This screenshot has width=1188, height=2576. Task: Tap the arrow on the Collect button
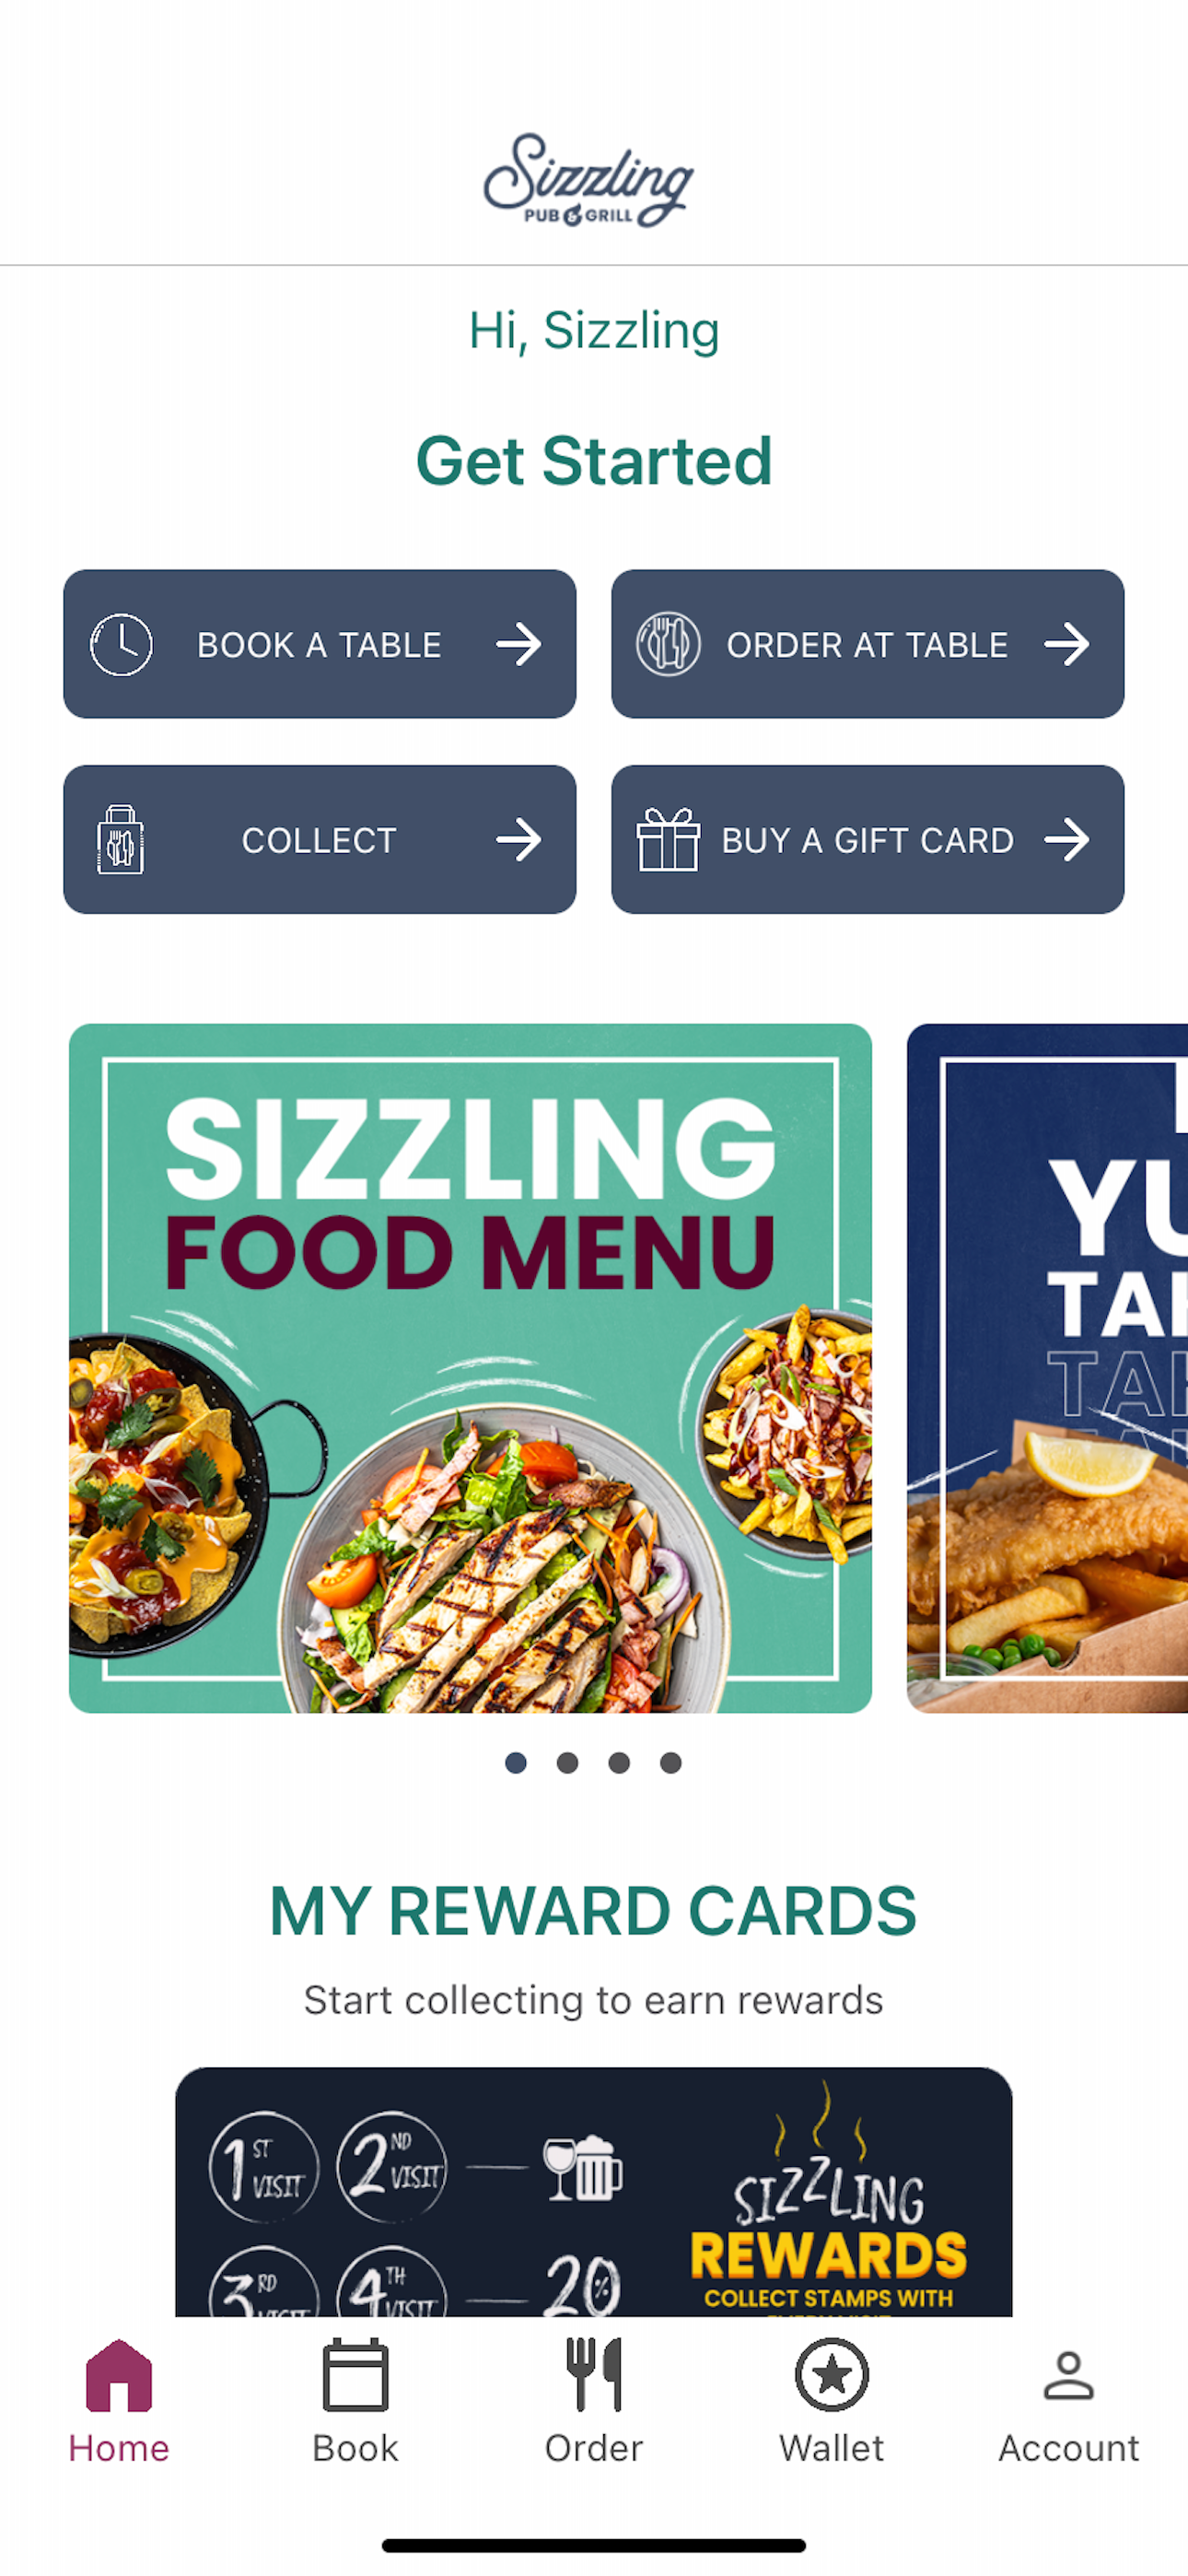coord(519,839)
